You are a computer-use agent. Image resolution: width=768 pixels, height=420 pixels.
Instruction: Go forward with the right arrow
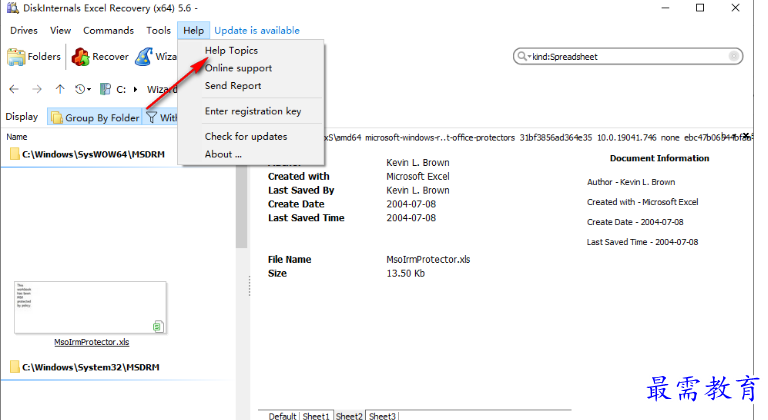pos(37,89)
